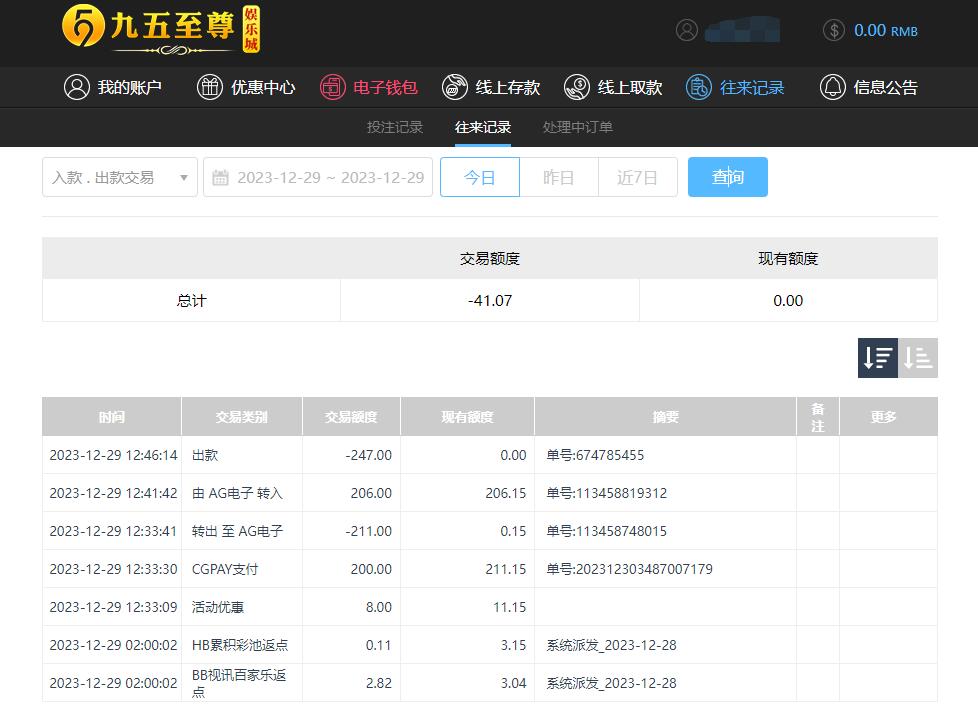Open 信息公告 announcements bell
Image resolution: width=978 pixels, height=705 pixels.
pos(868,87)
